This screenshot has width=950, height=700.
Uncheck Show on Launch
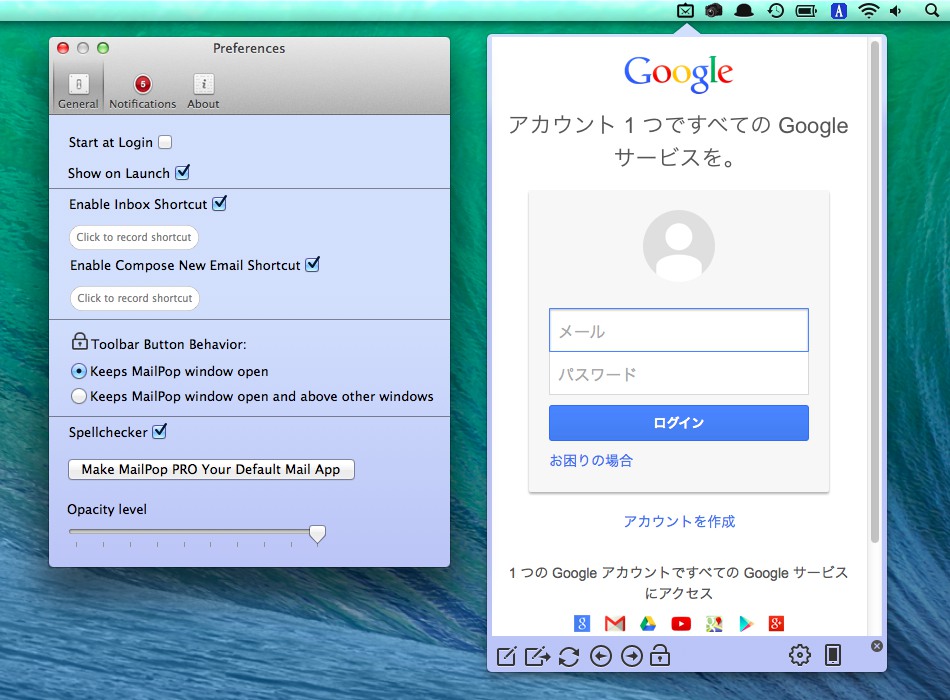(182, 173)
